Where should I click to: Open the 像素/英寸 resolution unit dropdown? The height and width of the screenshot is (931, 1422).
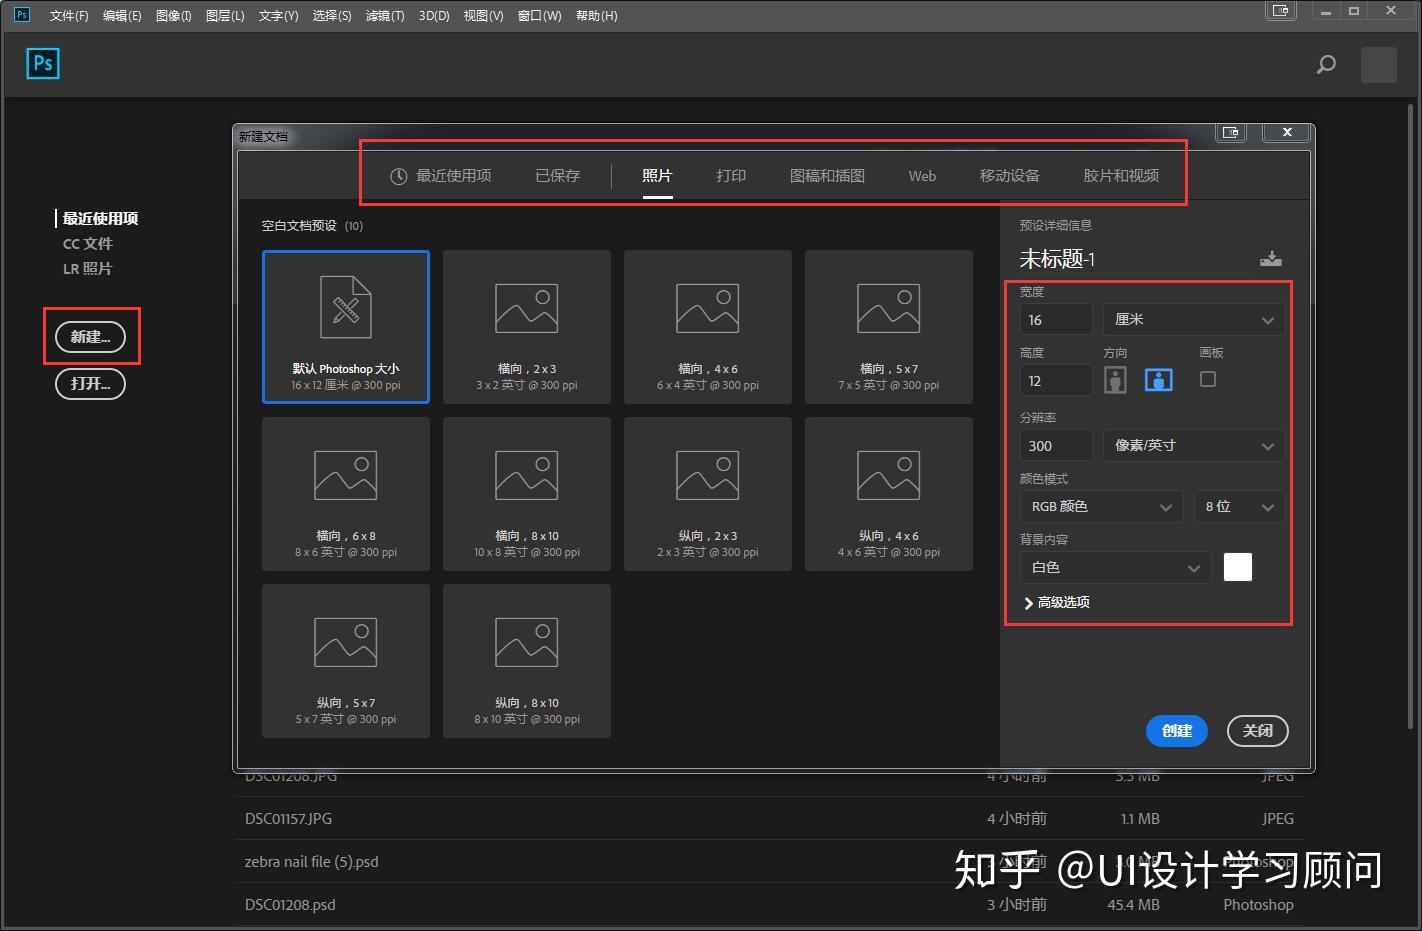(1194, 446)
